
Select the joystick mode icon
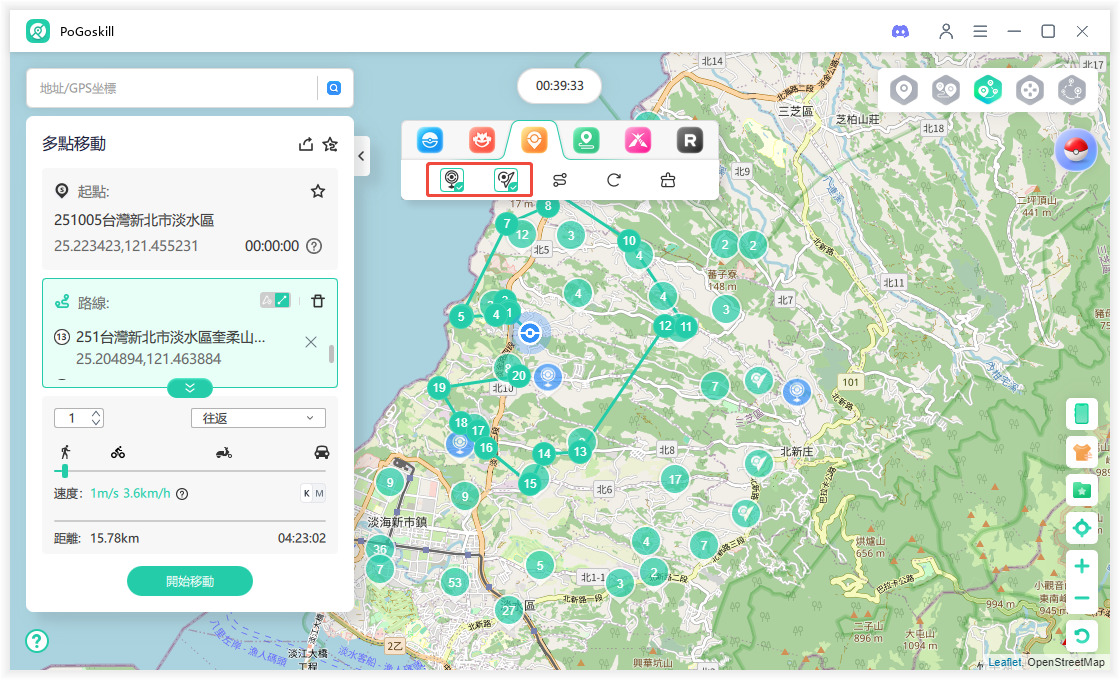(x=1030, y=90)
